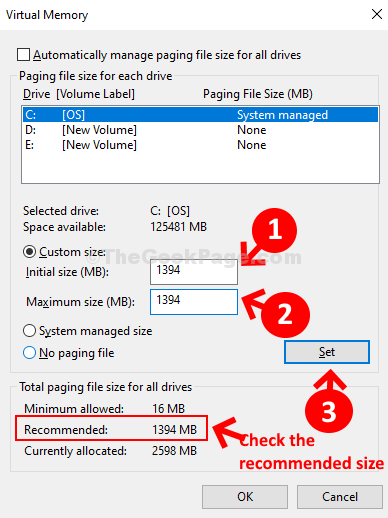The height and width of the screenshot is (518, 388).
Task: Click the Initial size (MB) field
Action: [194, 272]
